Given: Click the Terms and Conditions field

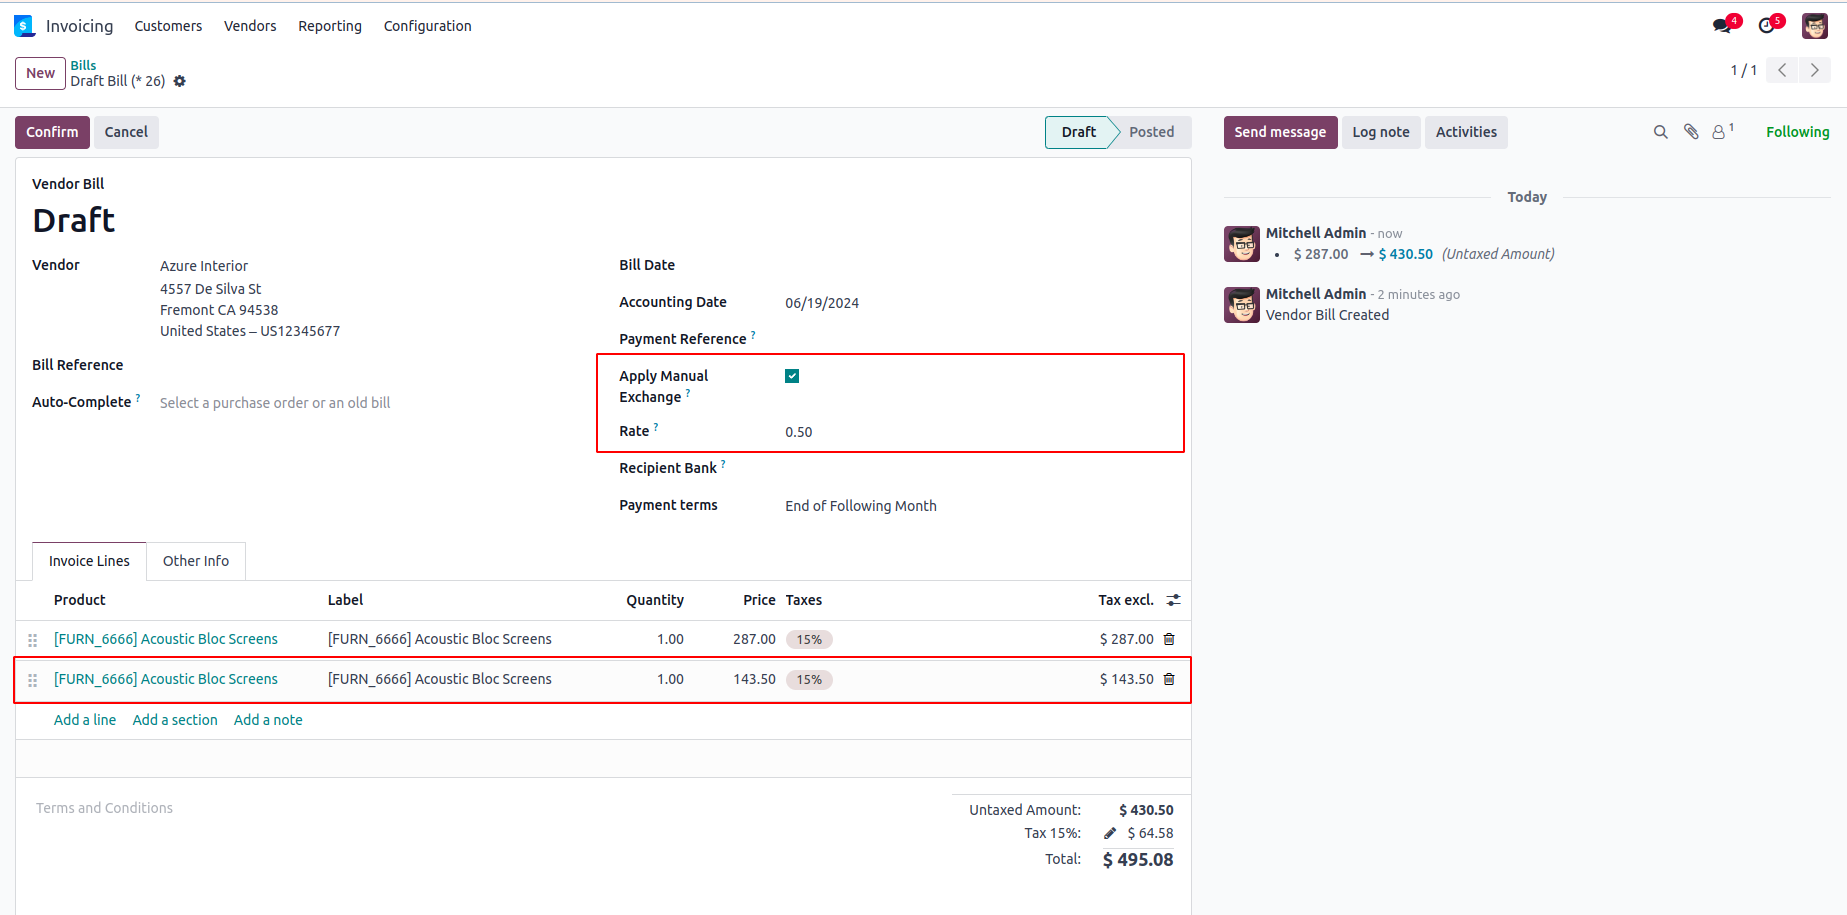Looking at the screenshot, I should 104,808.
